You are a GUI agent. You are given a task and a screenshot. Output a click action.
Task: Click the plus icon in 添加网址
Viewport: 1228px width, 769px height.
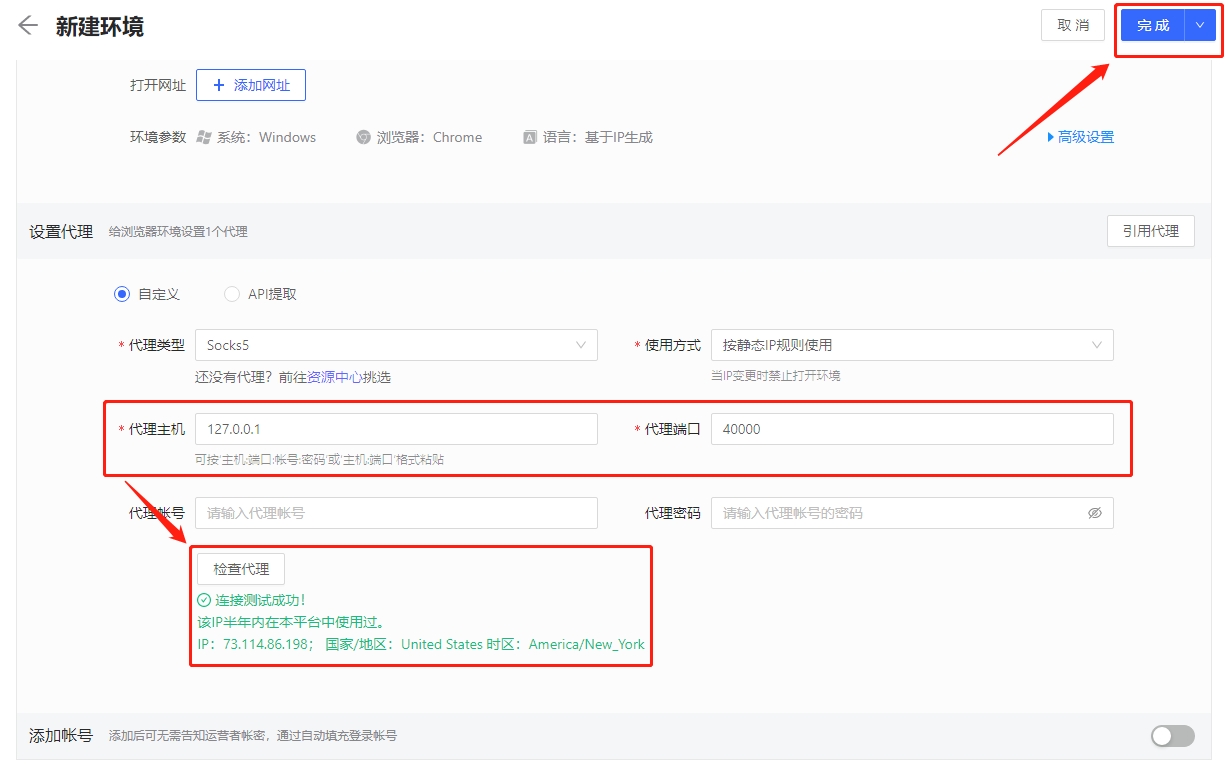[x=219, y=86]
